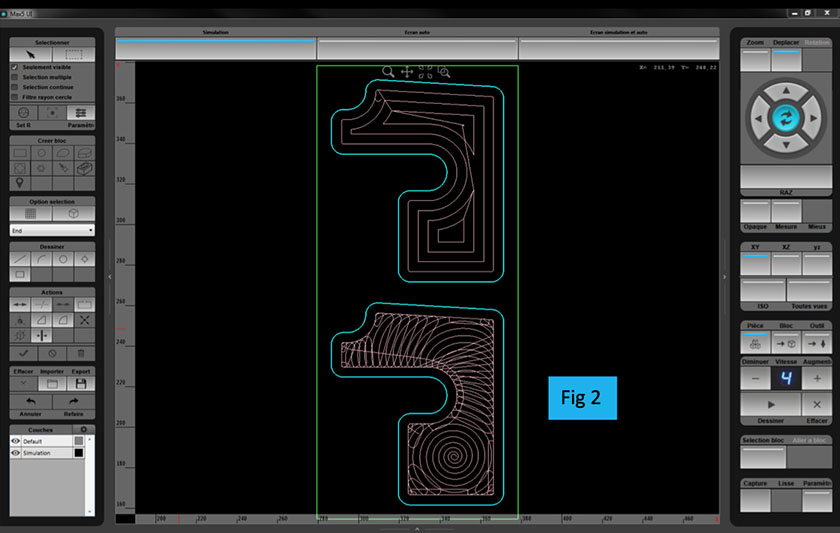Select the arrow pointer selection tool
Screen dimensions: 840x533
coord(31,54)
